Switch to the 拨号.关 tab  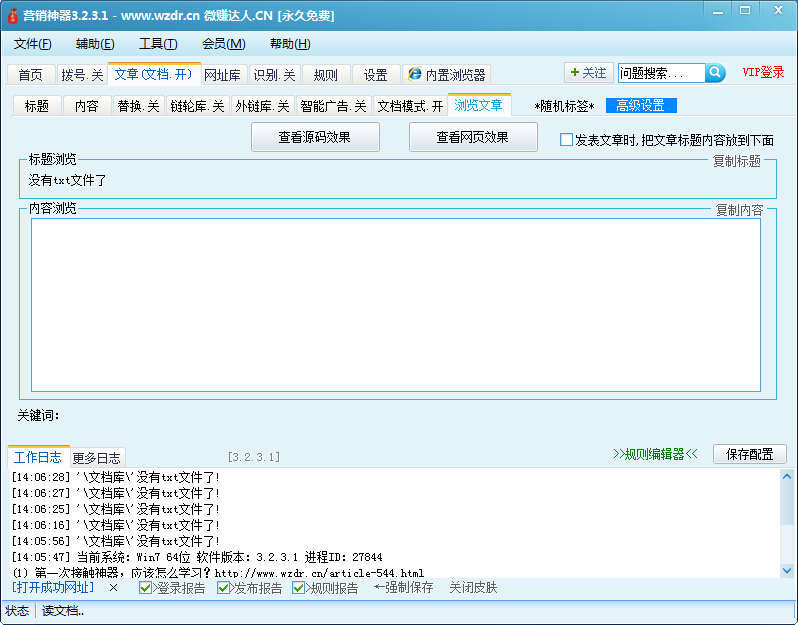tap(82, 75)
